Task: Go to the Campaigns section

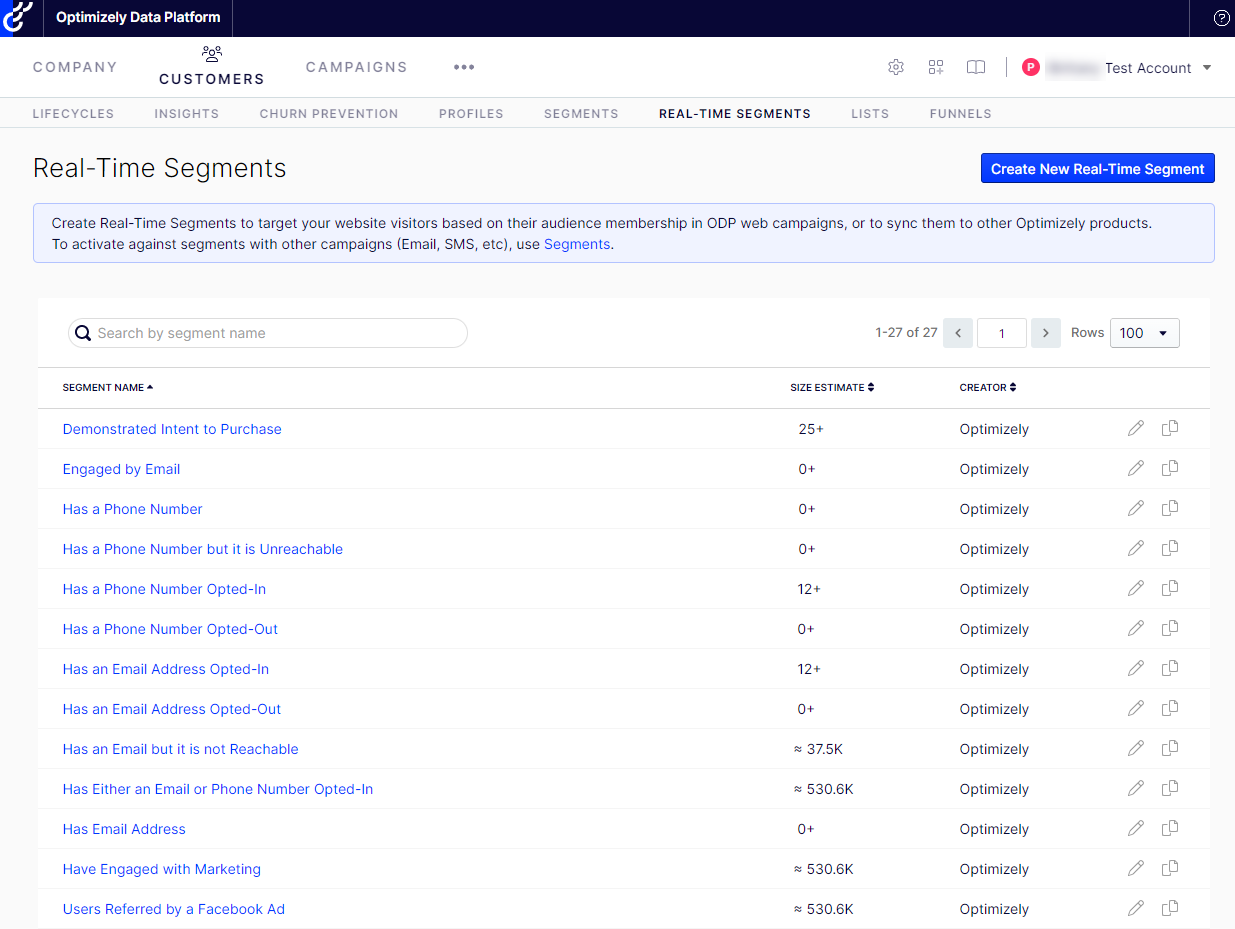Action: (x=357, y=67)
